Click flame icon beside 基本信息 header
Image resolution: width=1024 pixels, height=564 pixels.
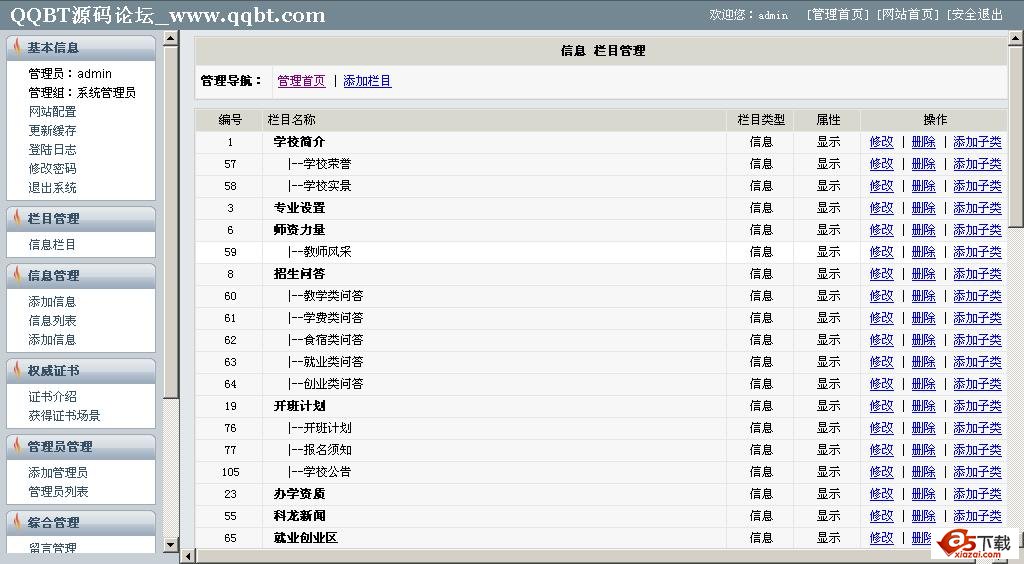(17, 48)
